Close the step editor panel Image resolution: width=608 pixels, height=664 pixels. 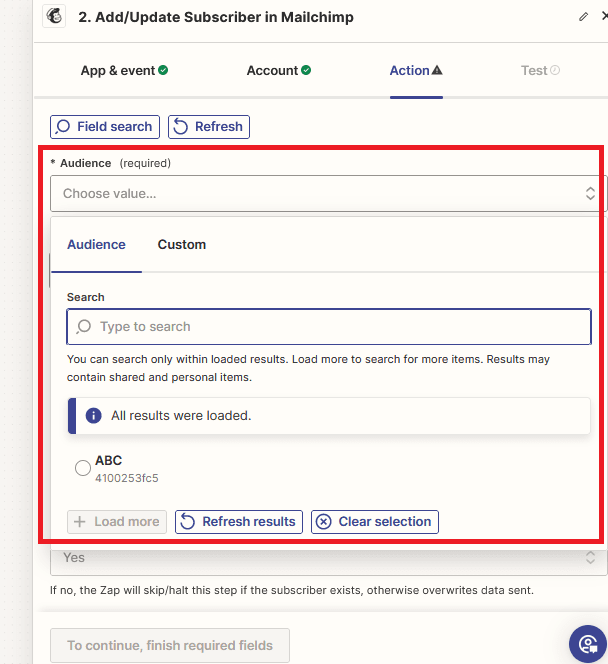pos(603,17)
